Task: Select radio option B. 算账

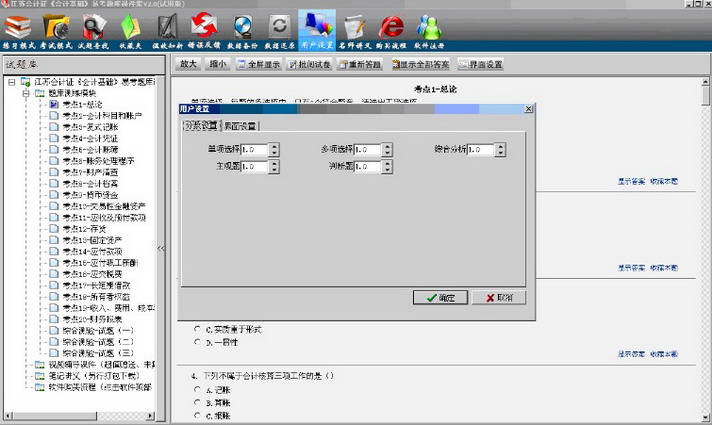Action: tap(198, 402)
